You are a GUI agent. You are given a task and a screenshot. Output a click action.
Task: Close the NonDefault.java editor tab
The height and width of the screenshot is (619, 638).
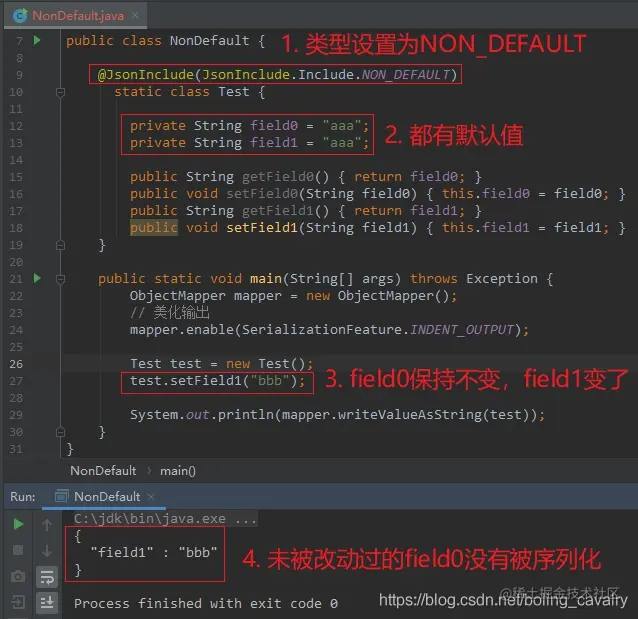(x=135, y=15)
